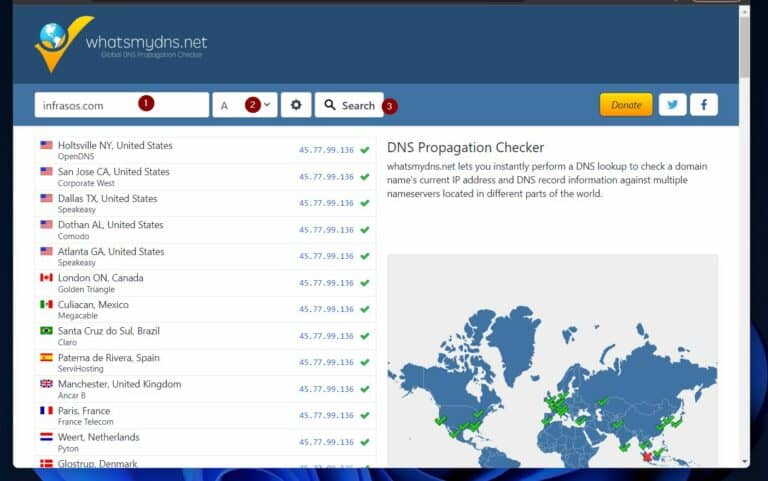The image size is (768, 481).
Task: Click green checkmark in Holtsville NY row
Action: coord(365,150)
